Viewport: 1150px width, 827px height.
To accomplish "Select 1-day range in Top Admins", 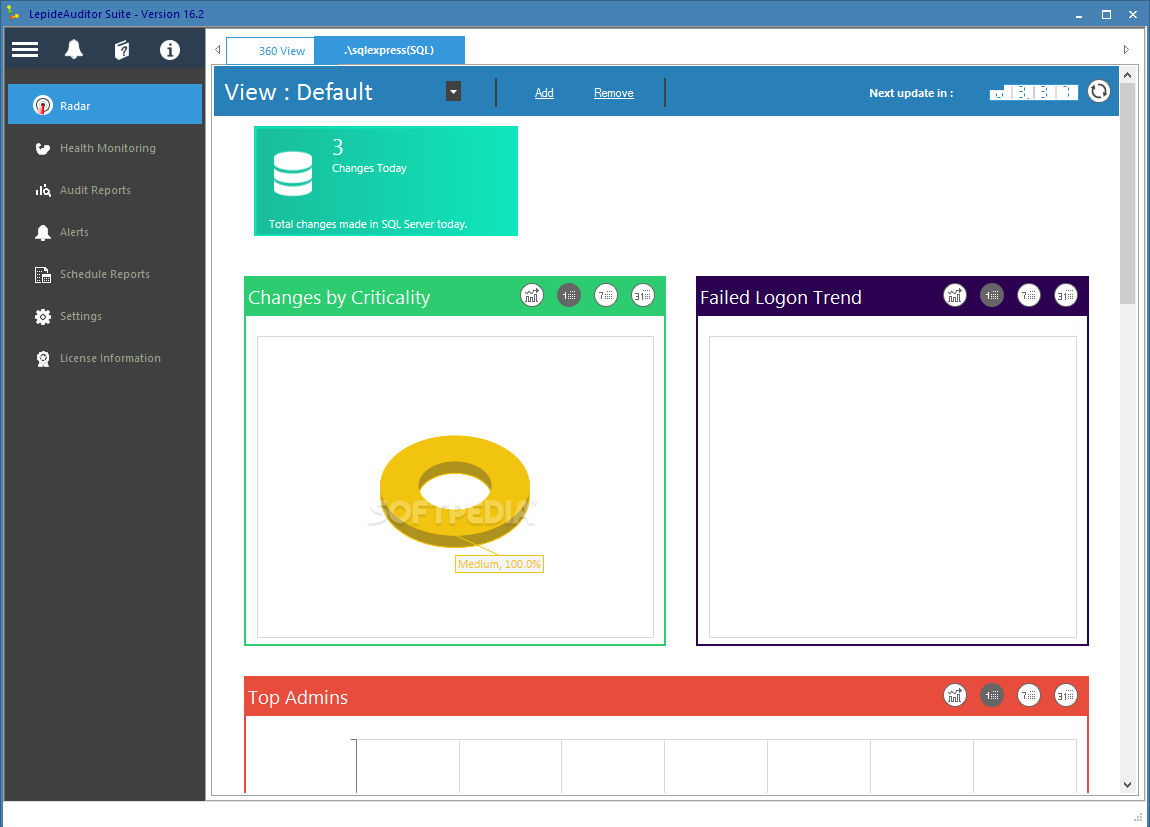I will coord(992,695).
